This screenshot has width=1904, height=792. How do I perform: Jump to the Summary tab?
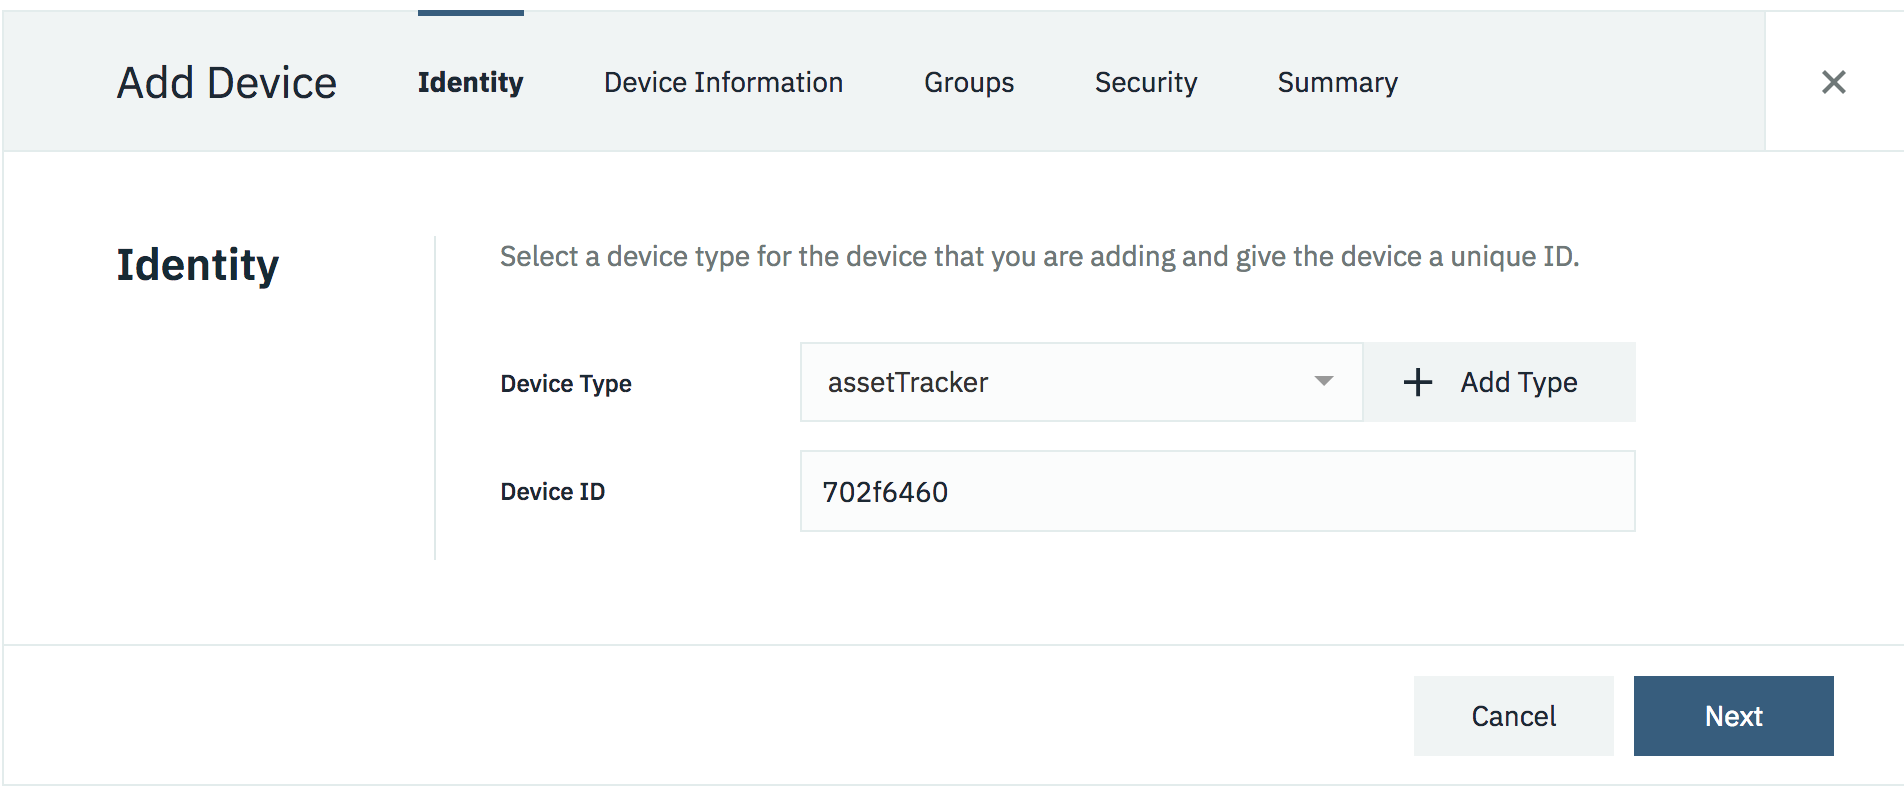1337,82
